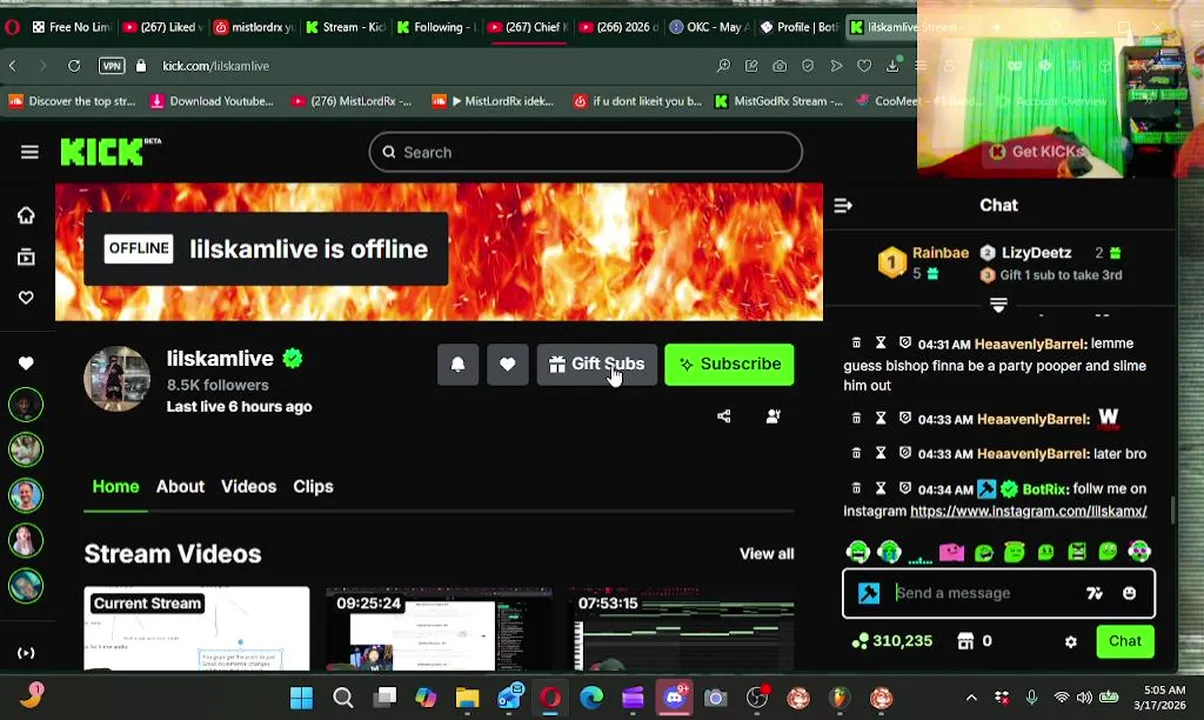Click the green Subscribe button
This screenshot has height=720, width=1204.
click(729, 364)
